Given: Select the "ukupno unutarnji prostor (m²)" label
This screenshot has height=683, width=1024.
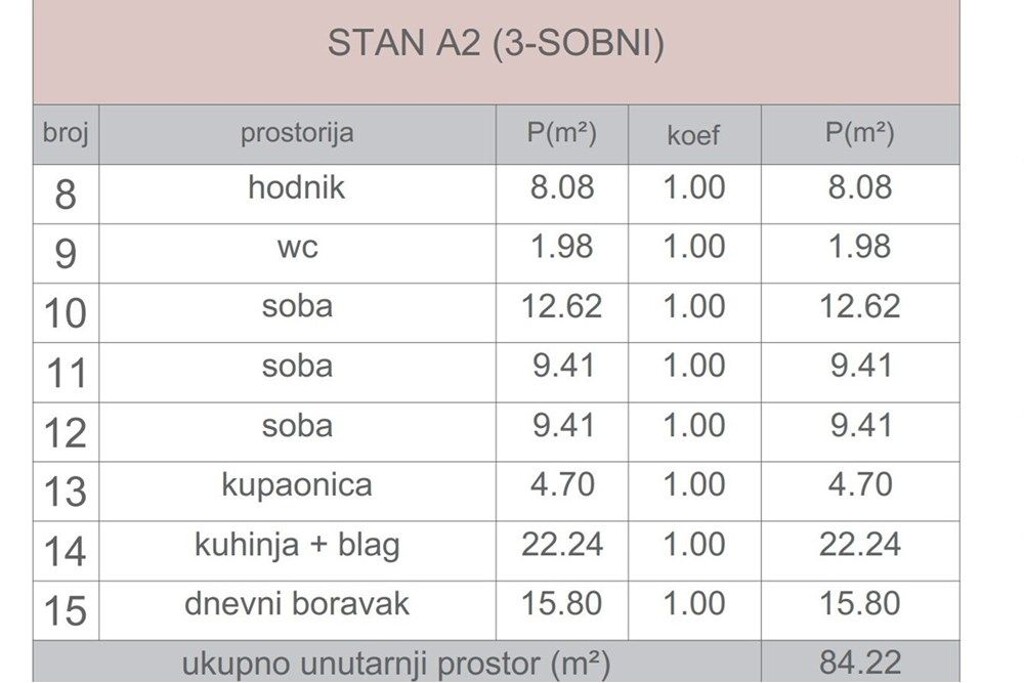Looking at the screenshot, I should click(396, 663).
